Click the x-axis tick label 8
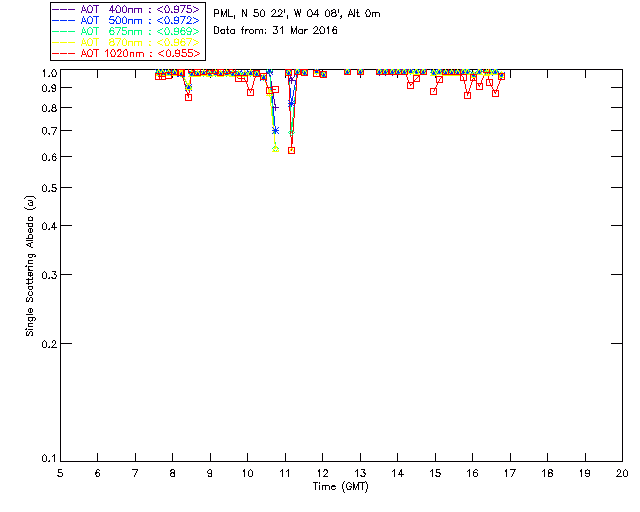The width and height of the screenshot is (640, 512). click(x=173, y=473)
